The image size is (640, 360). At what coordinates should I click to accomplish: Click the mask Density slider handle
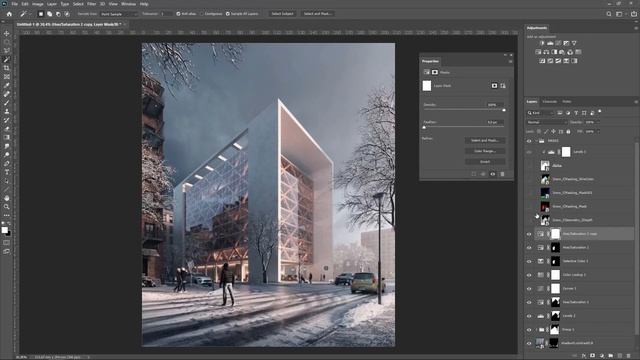pyautogui.click(x=504, y=110)
